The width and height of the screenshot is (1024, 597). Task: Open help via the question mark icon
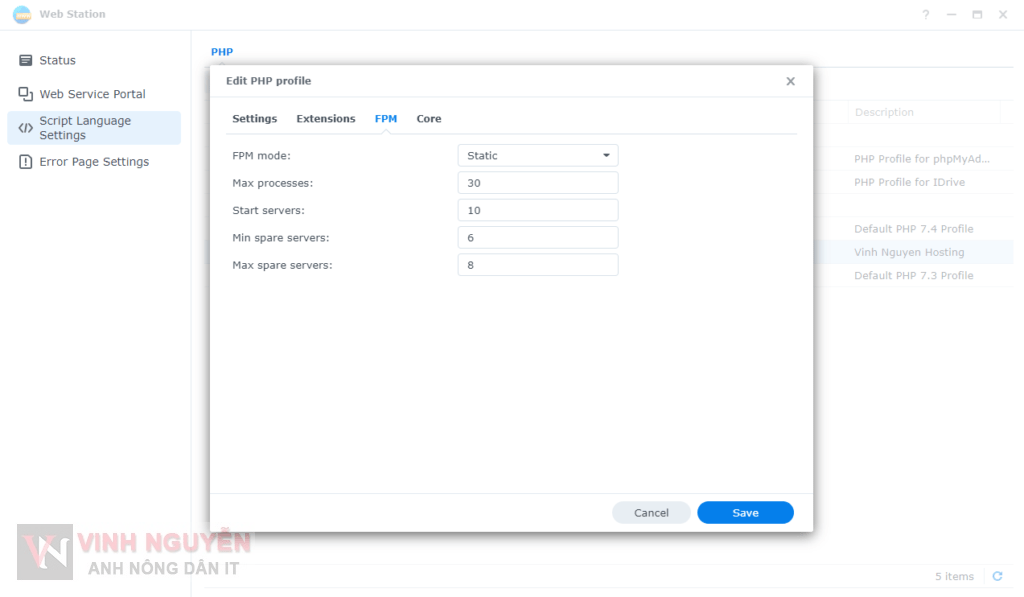926,15
